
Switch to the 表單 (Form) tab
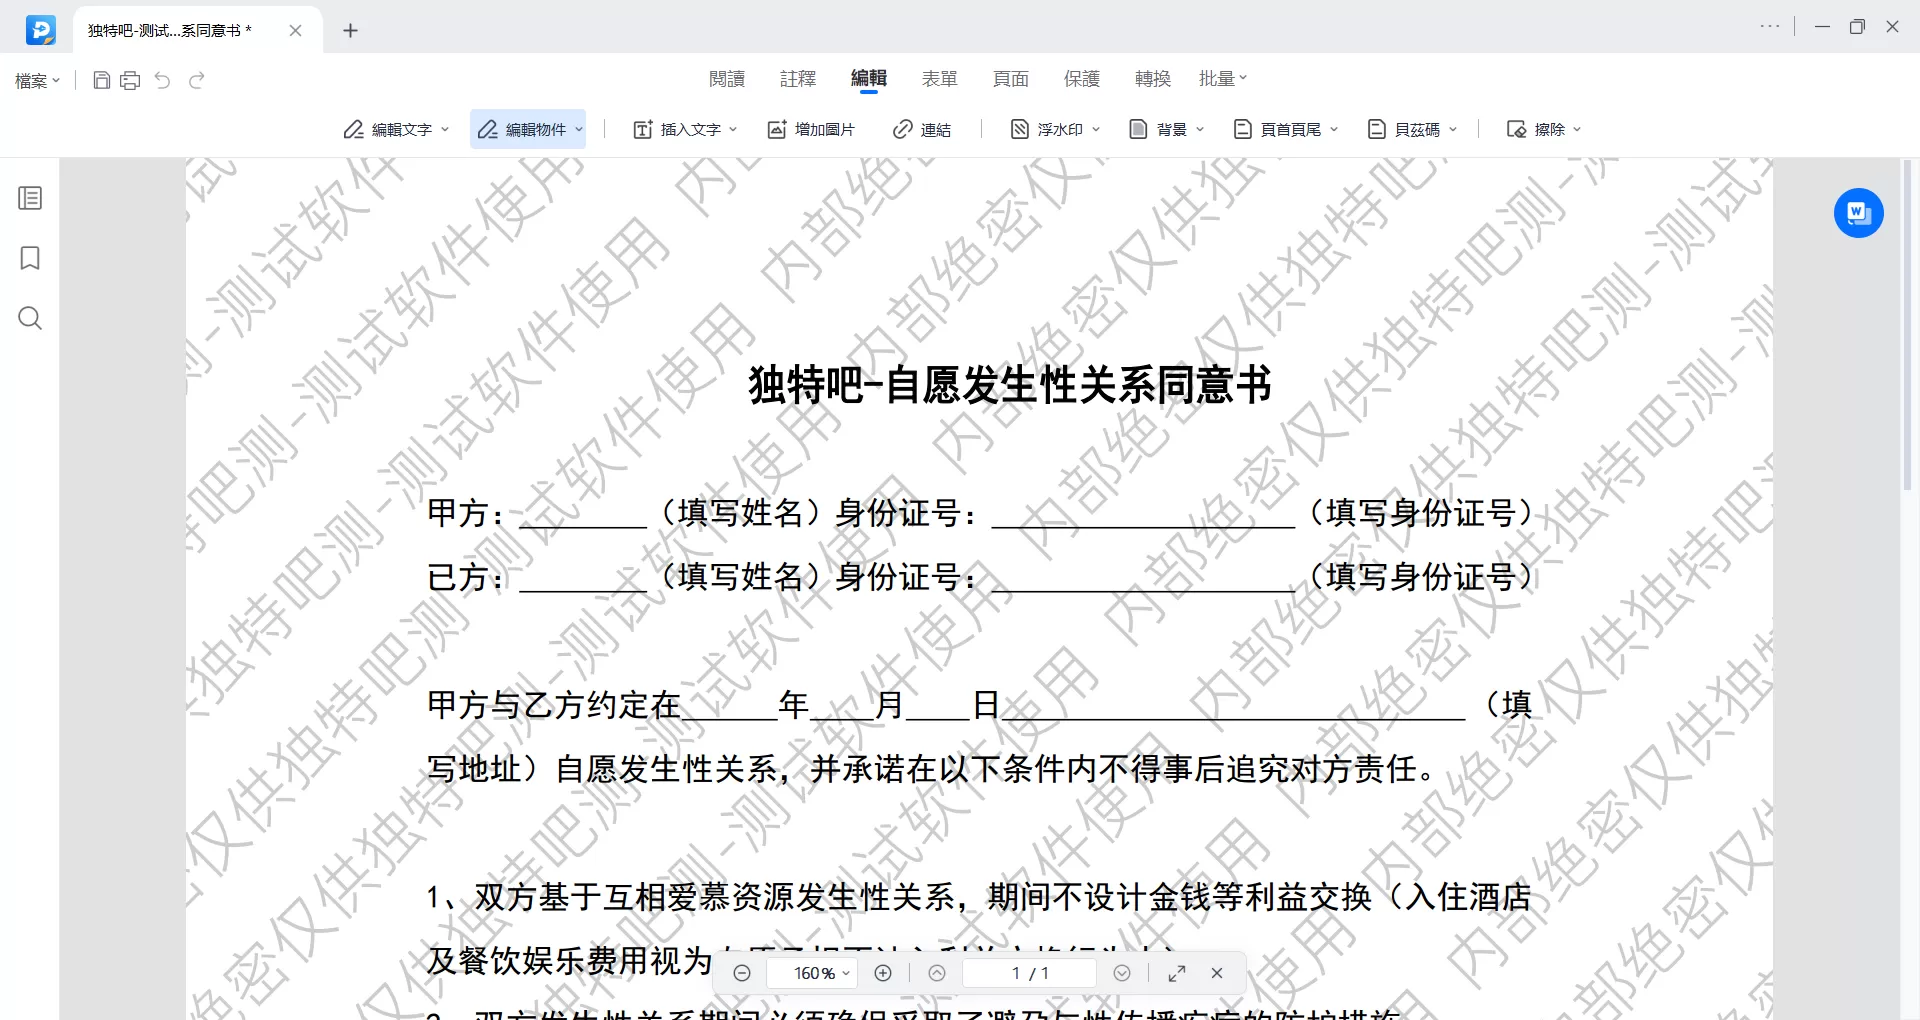940,79
